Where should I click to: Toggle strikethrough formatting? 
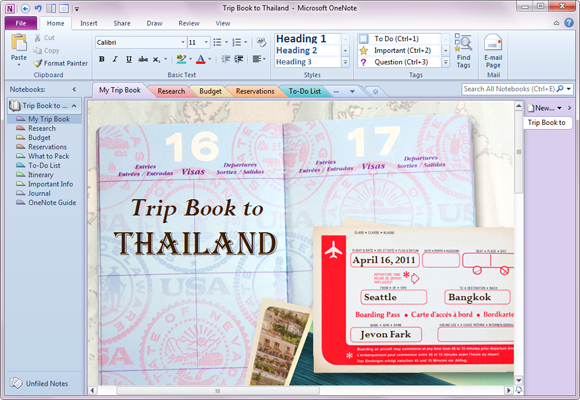(x=143, y=59)
